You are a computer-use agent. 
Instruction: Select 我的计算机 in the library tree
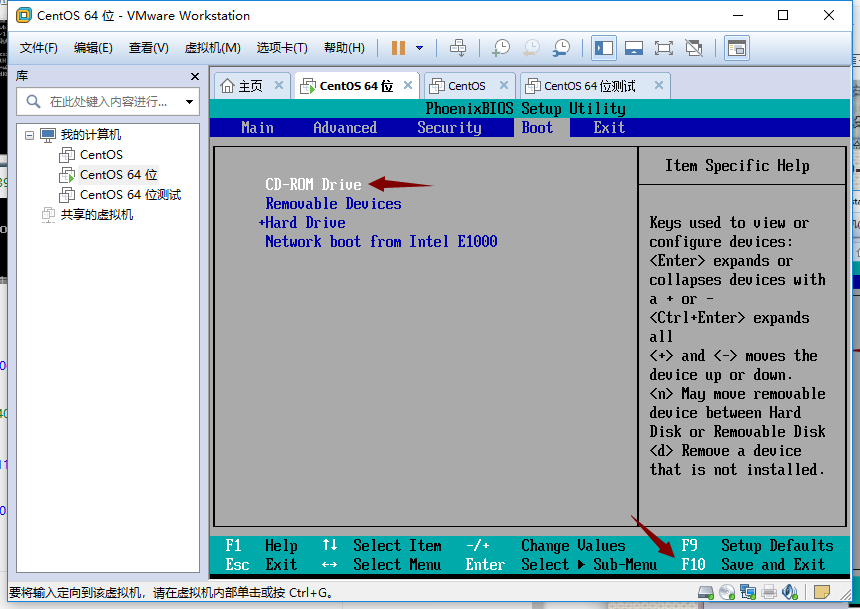click(x=90, y=134)
